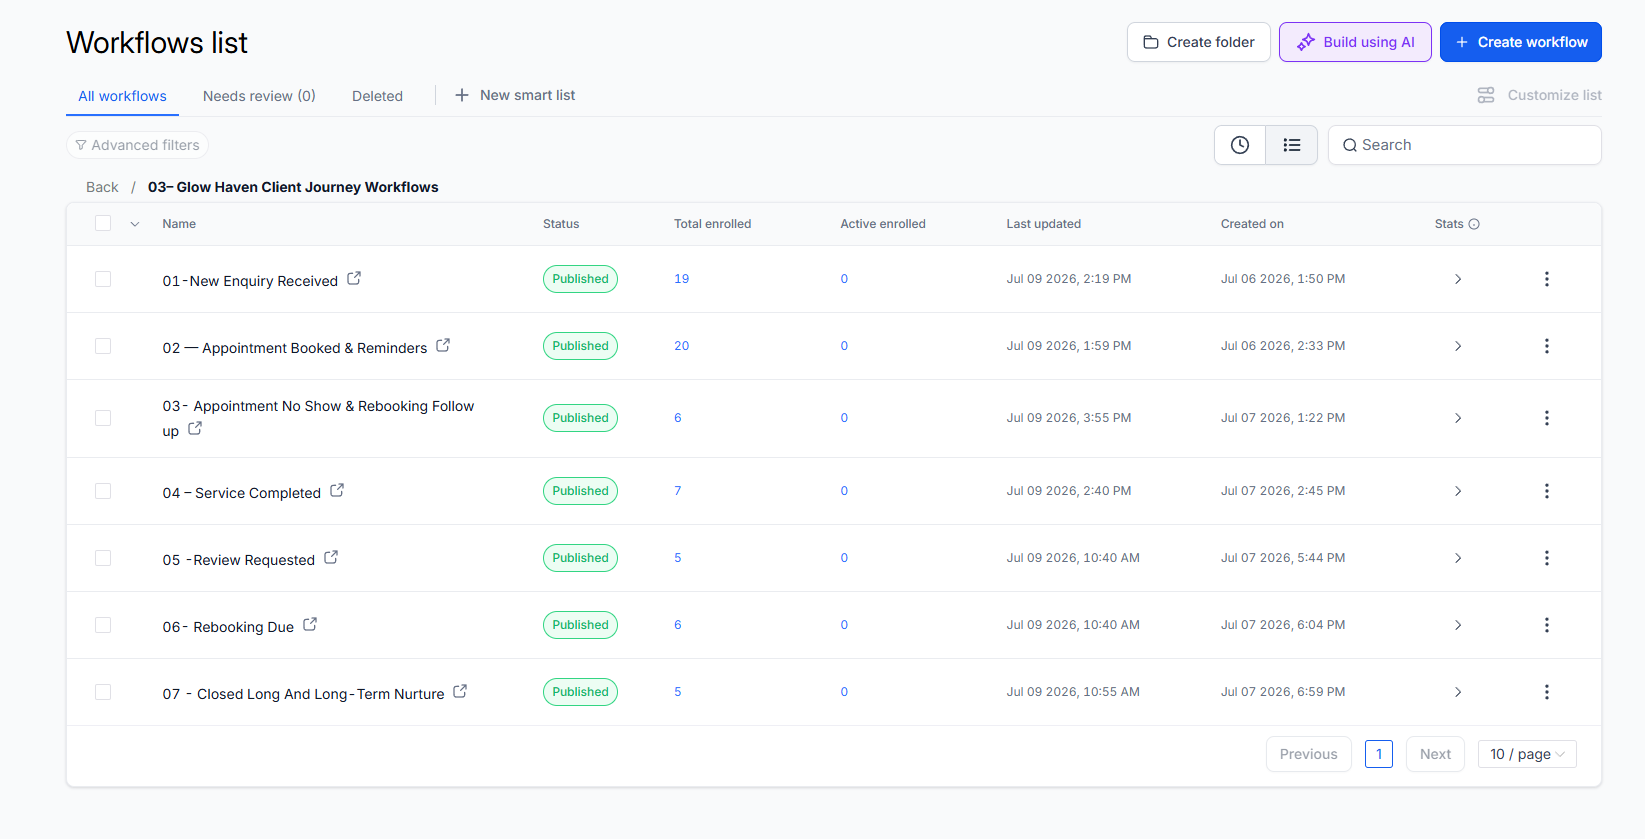
Task: Select checkbox for 01-New Enquiry Received
Action: click(103, 279)
